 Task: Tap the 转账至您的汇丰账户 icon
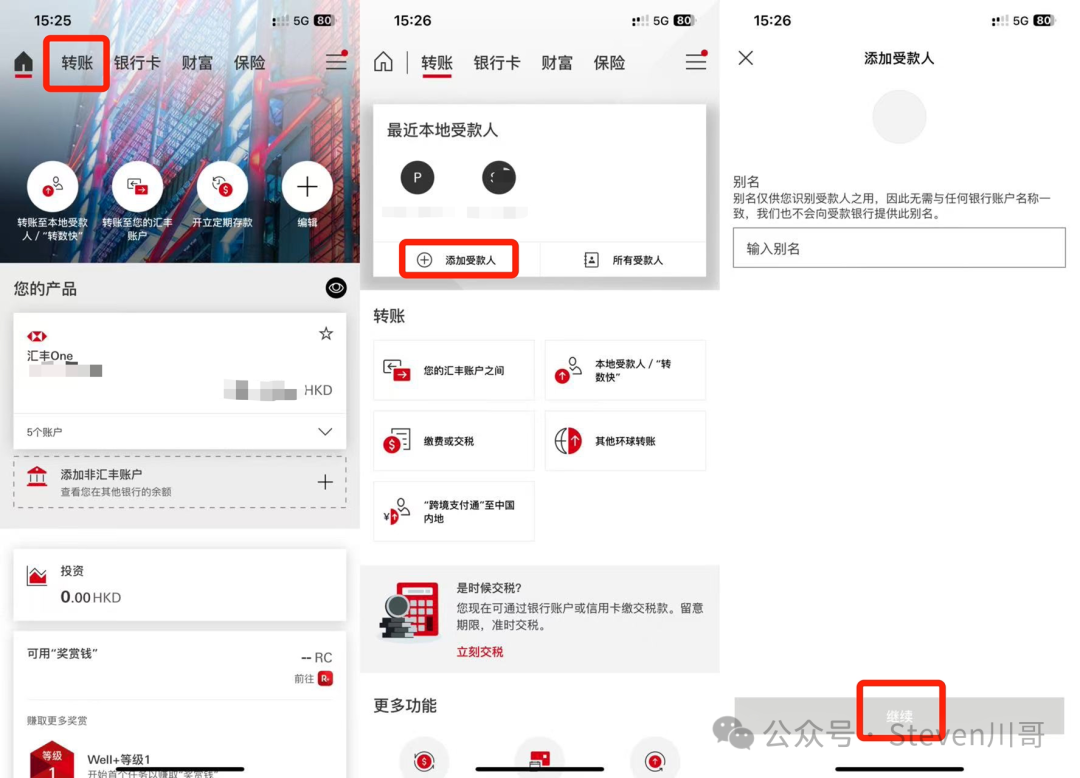click(138, 187)
